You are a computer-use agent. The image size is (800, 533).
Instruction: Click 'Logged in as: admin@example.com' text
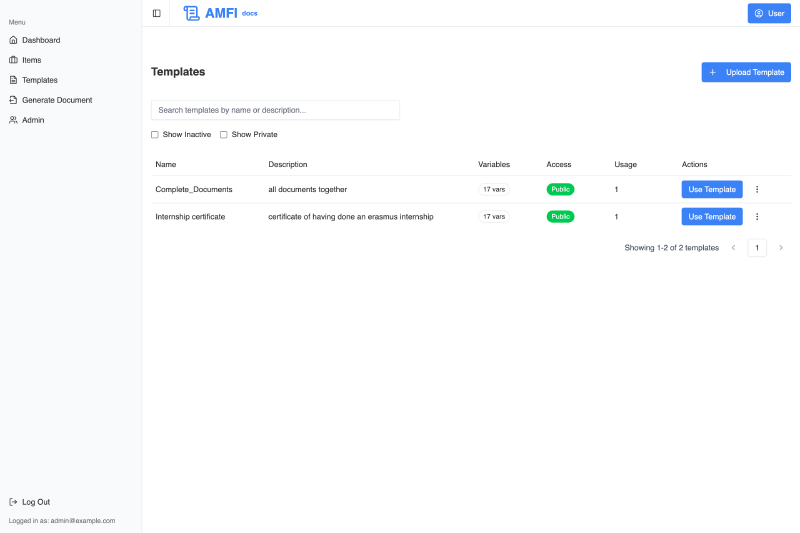(62, 521)
